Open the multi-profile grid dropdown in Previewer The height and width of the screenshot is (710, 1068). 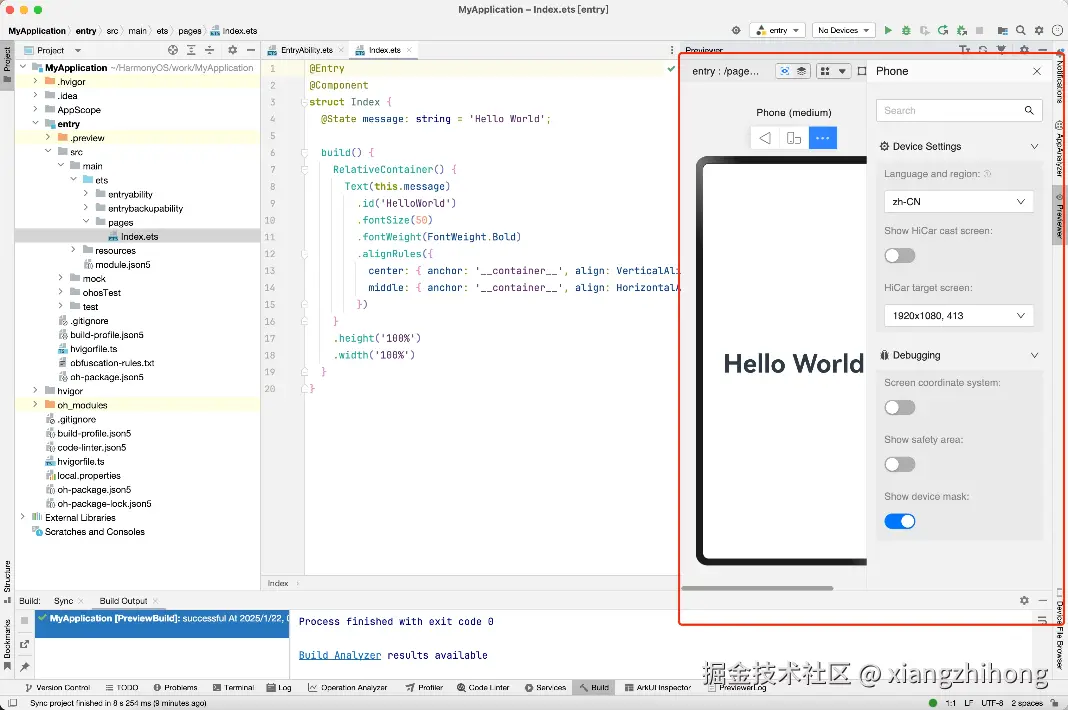[833, 71]
